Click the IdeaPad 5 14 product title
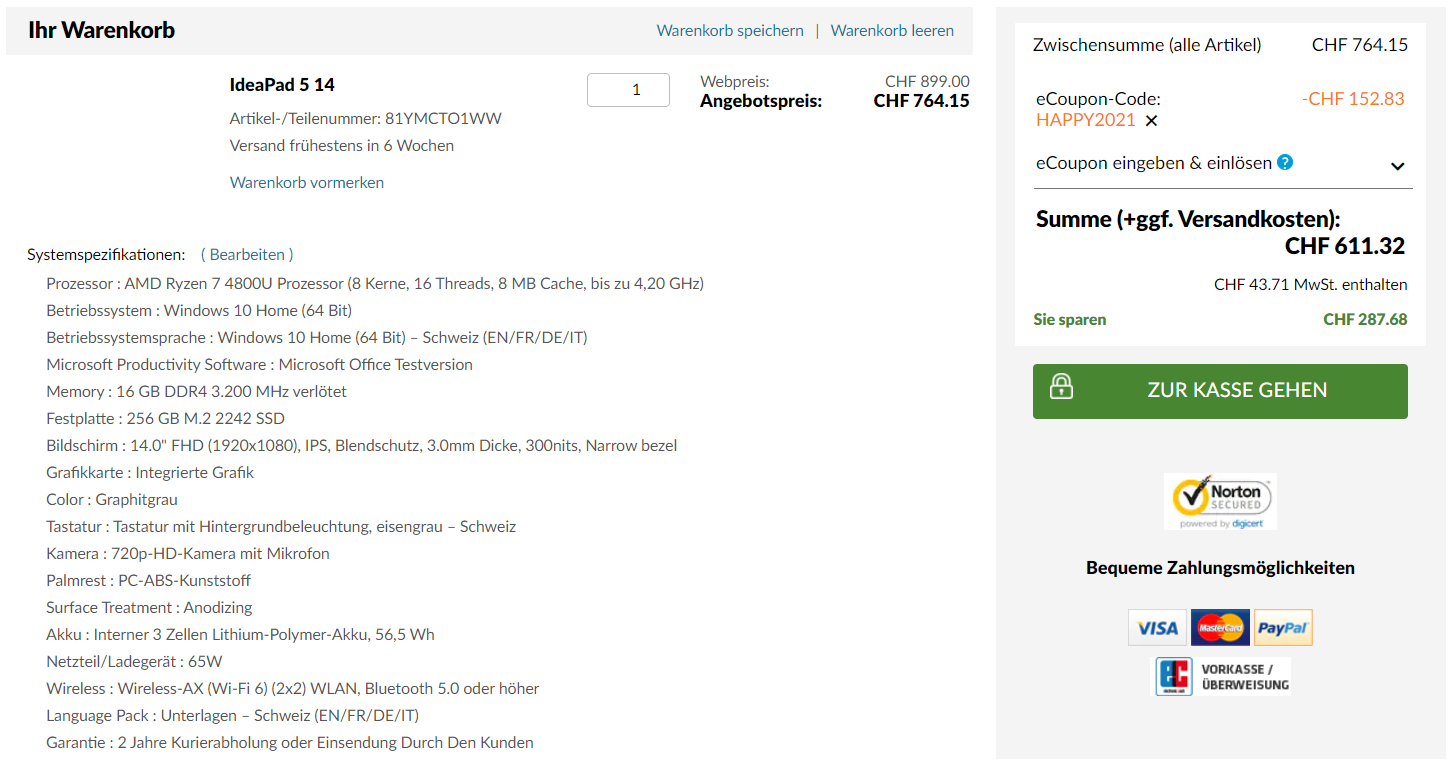 (282, 85)
